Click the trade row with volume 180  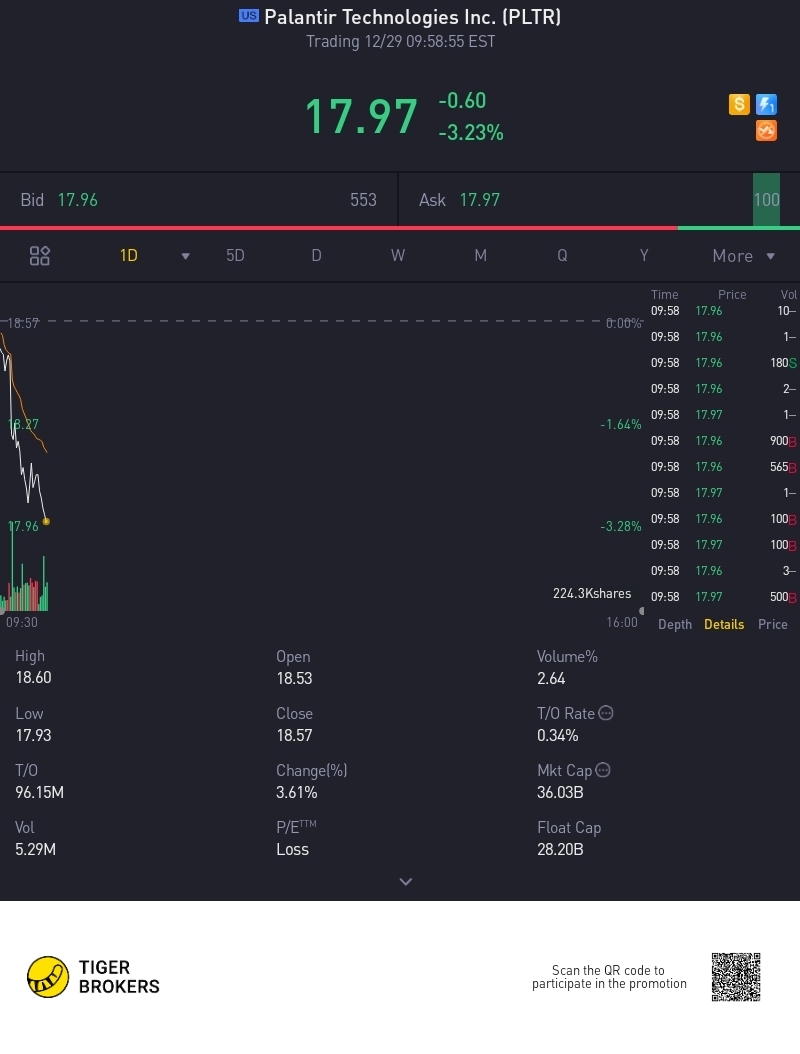click(723, 363)
